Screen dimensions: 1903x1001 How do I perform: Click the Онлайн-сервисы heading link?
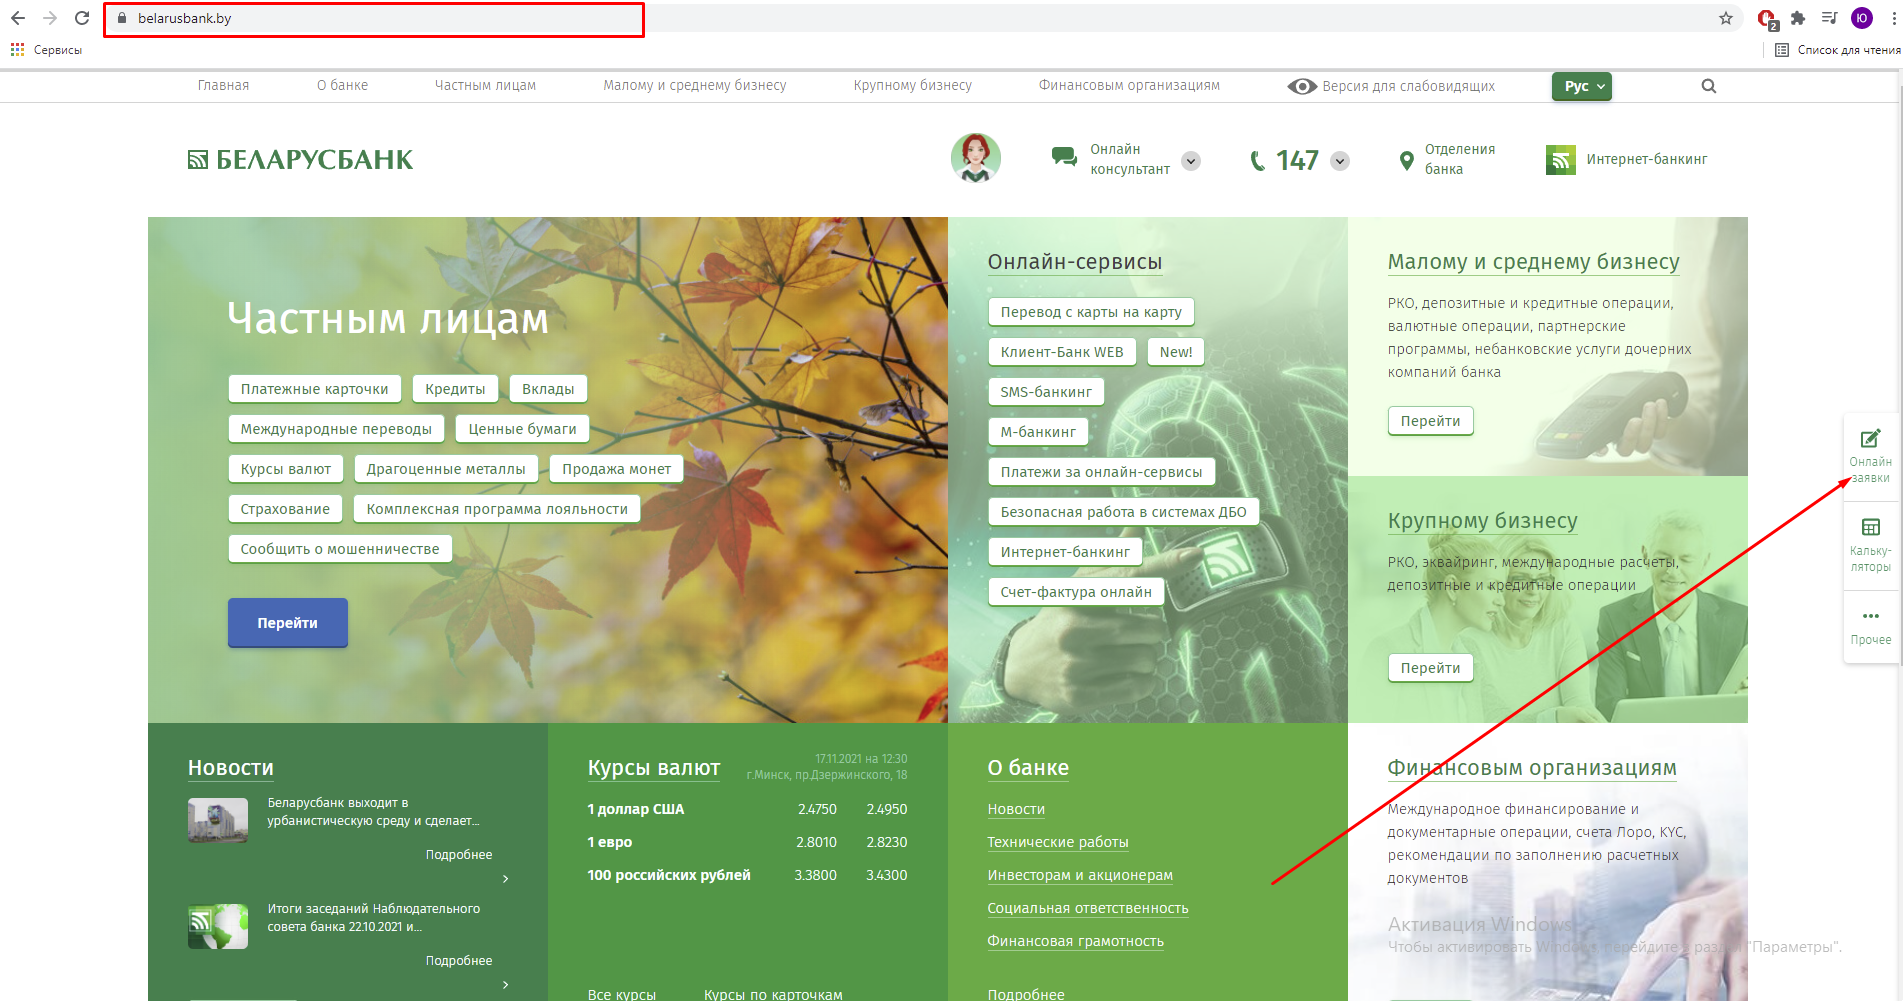tap(1075, 262)
